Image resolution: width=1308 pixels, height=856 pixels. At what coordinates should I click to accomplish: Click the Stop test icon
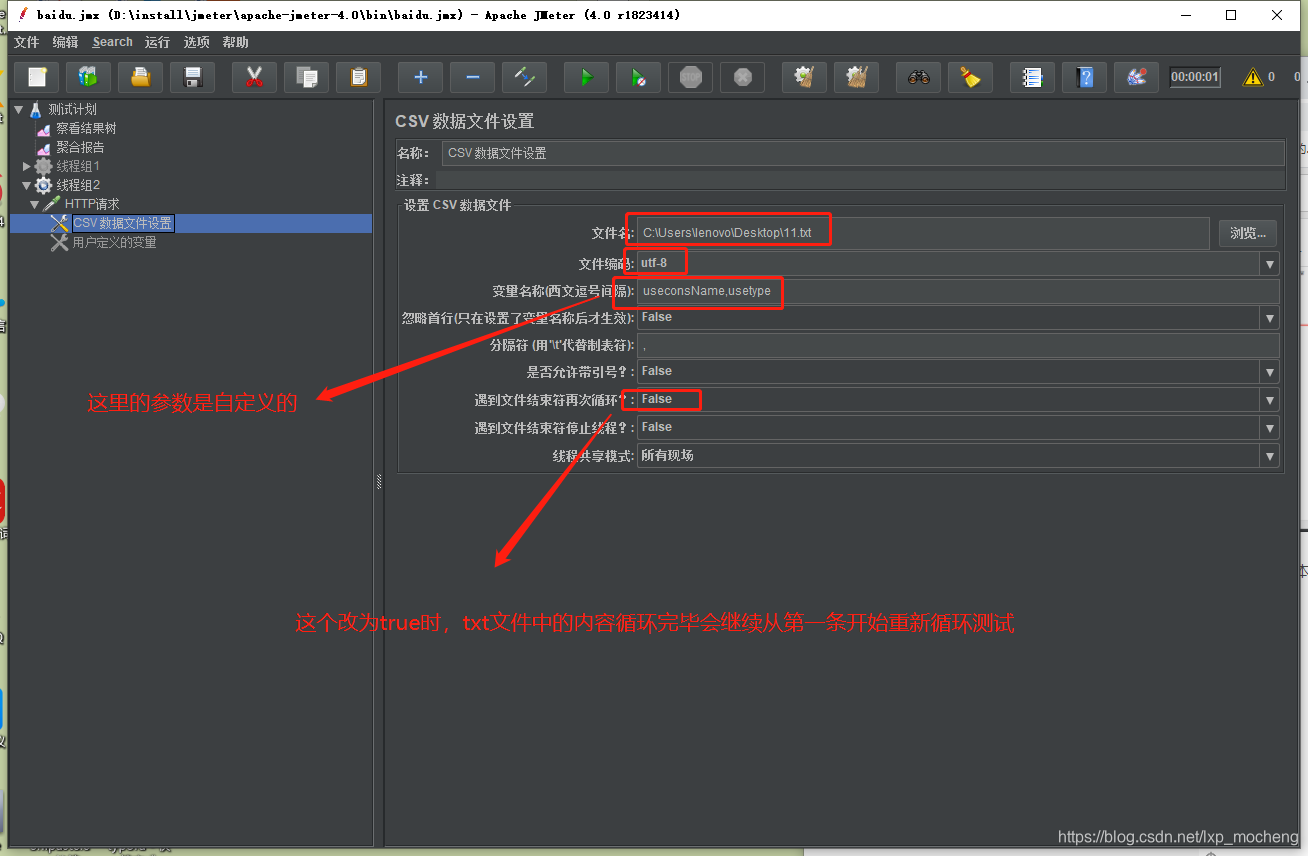pyautogui.click(x=690, y=77)
